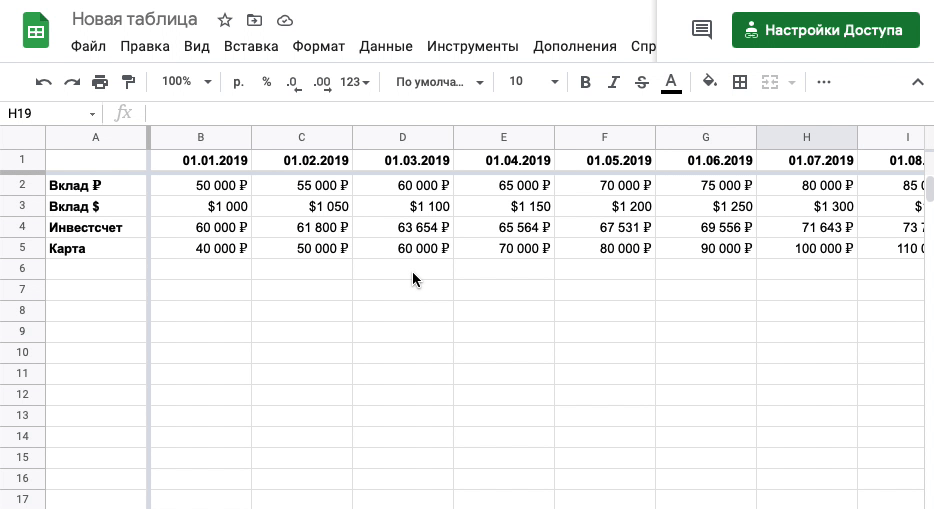934x509 pixels.
Task: Open the comments history icon
Action: pyautogui.click(x=702, y=30)
